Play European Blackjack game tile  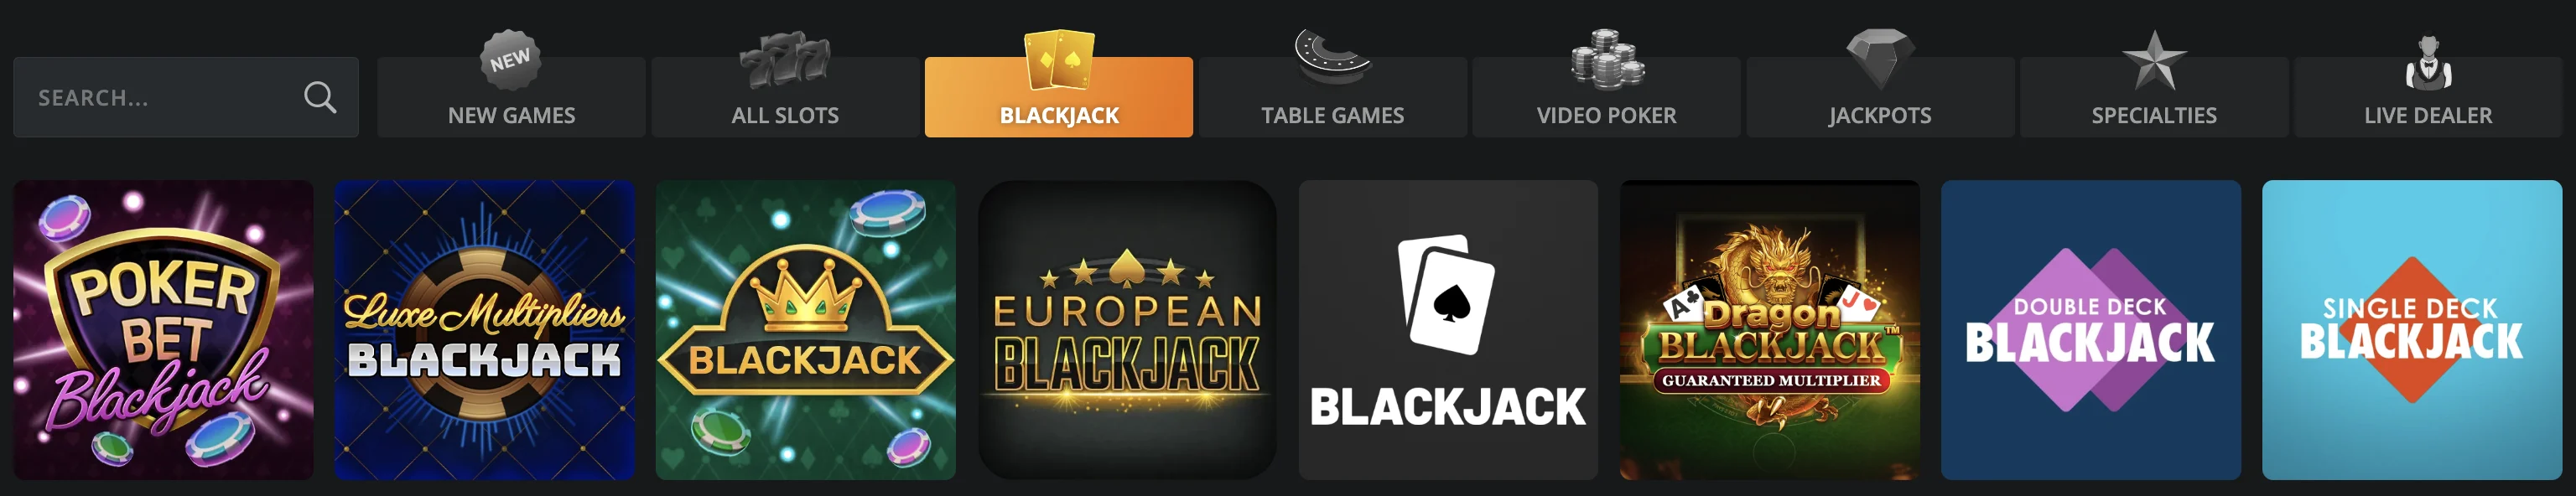pos(1127,330)
